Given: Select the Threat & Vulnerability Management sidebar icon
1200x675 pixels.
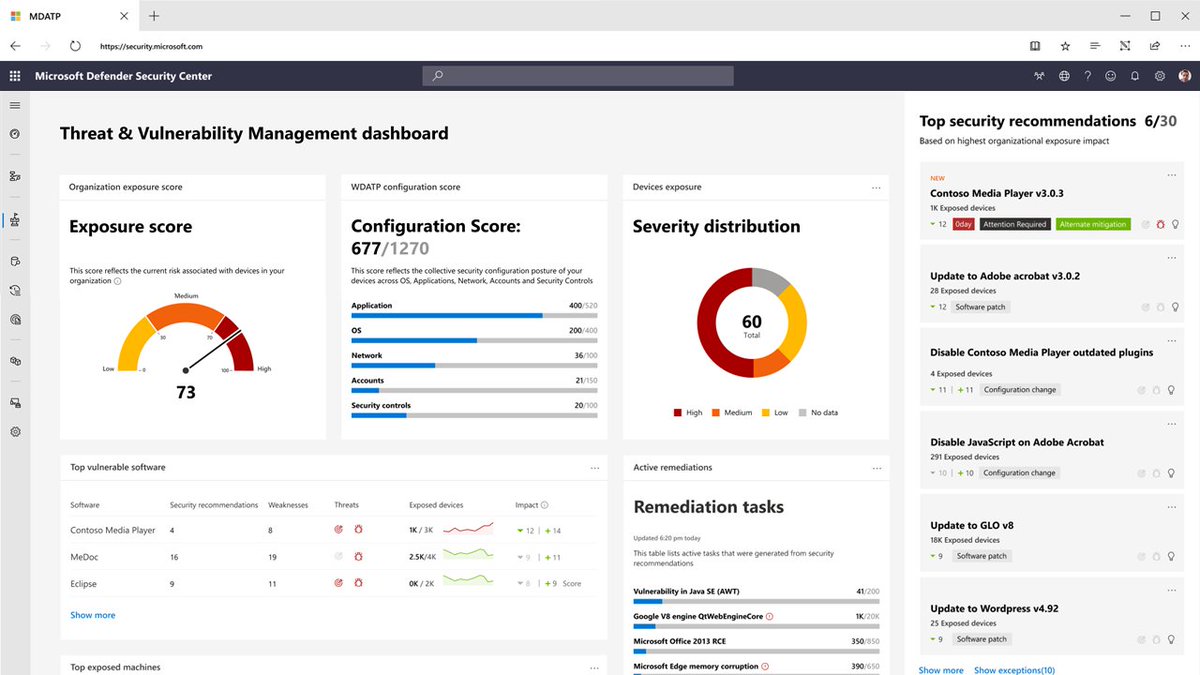Looking at the screenshot, I should click(15, 221).
